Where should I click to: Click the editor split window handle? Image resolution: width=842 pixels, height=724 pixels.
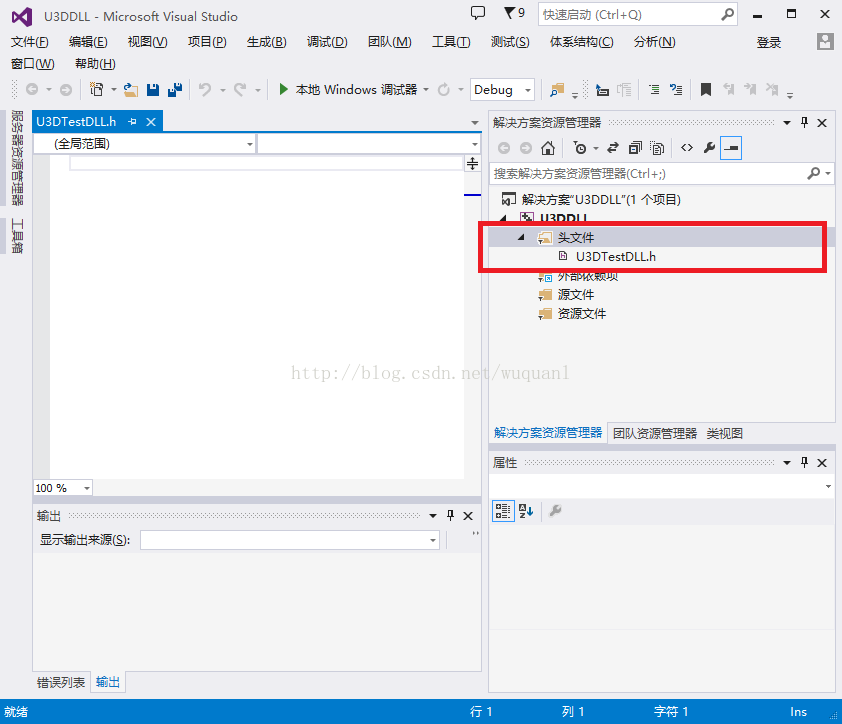(x=472, y=163)
